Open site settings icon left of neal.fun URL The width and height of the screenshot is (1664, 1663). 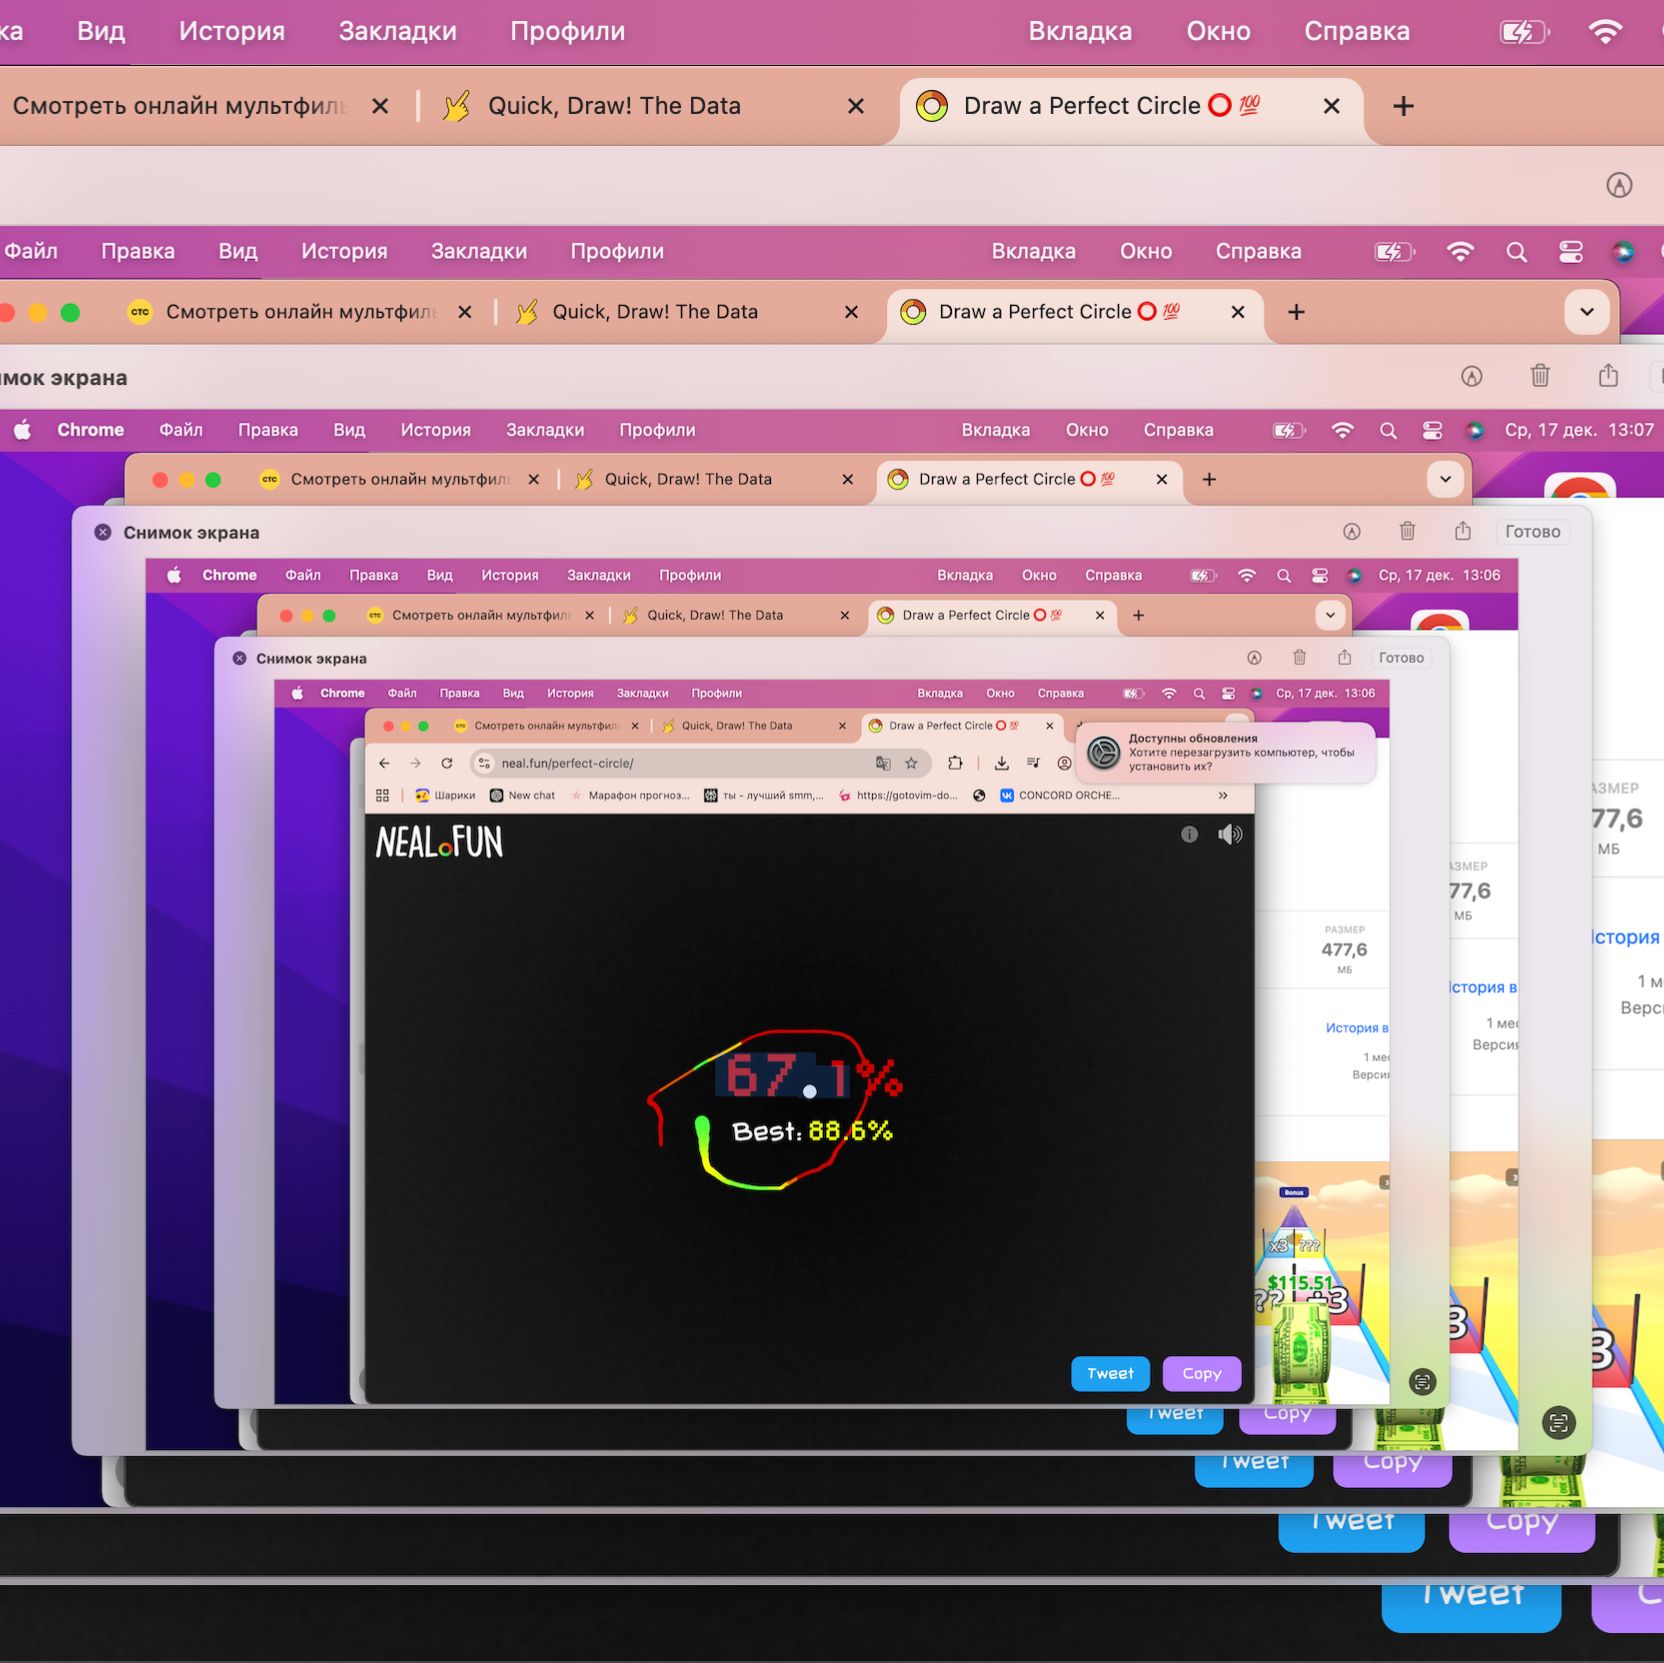[x=484, y=763]
